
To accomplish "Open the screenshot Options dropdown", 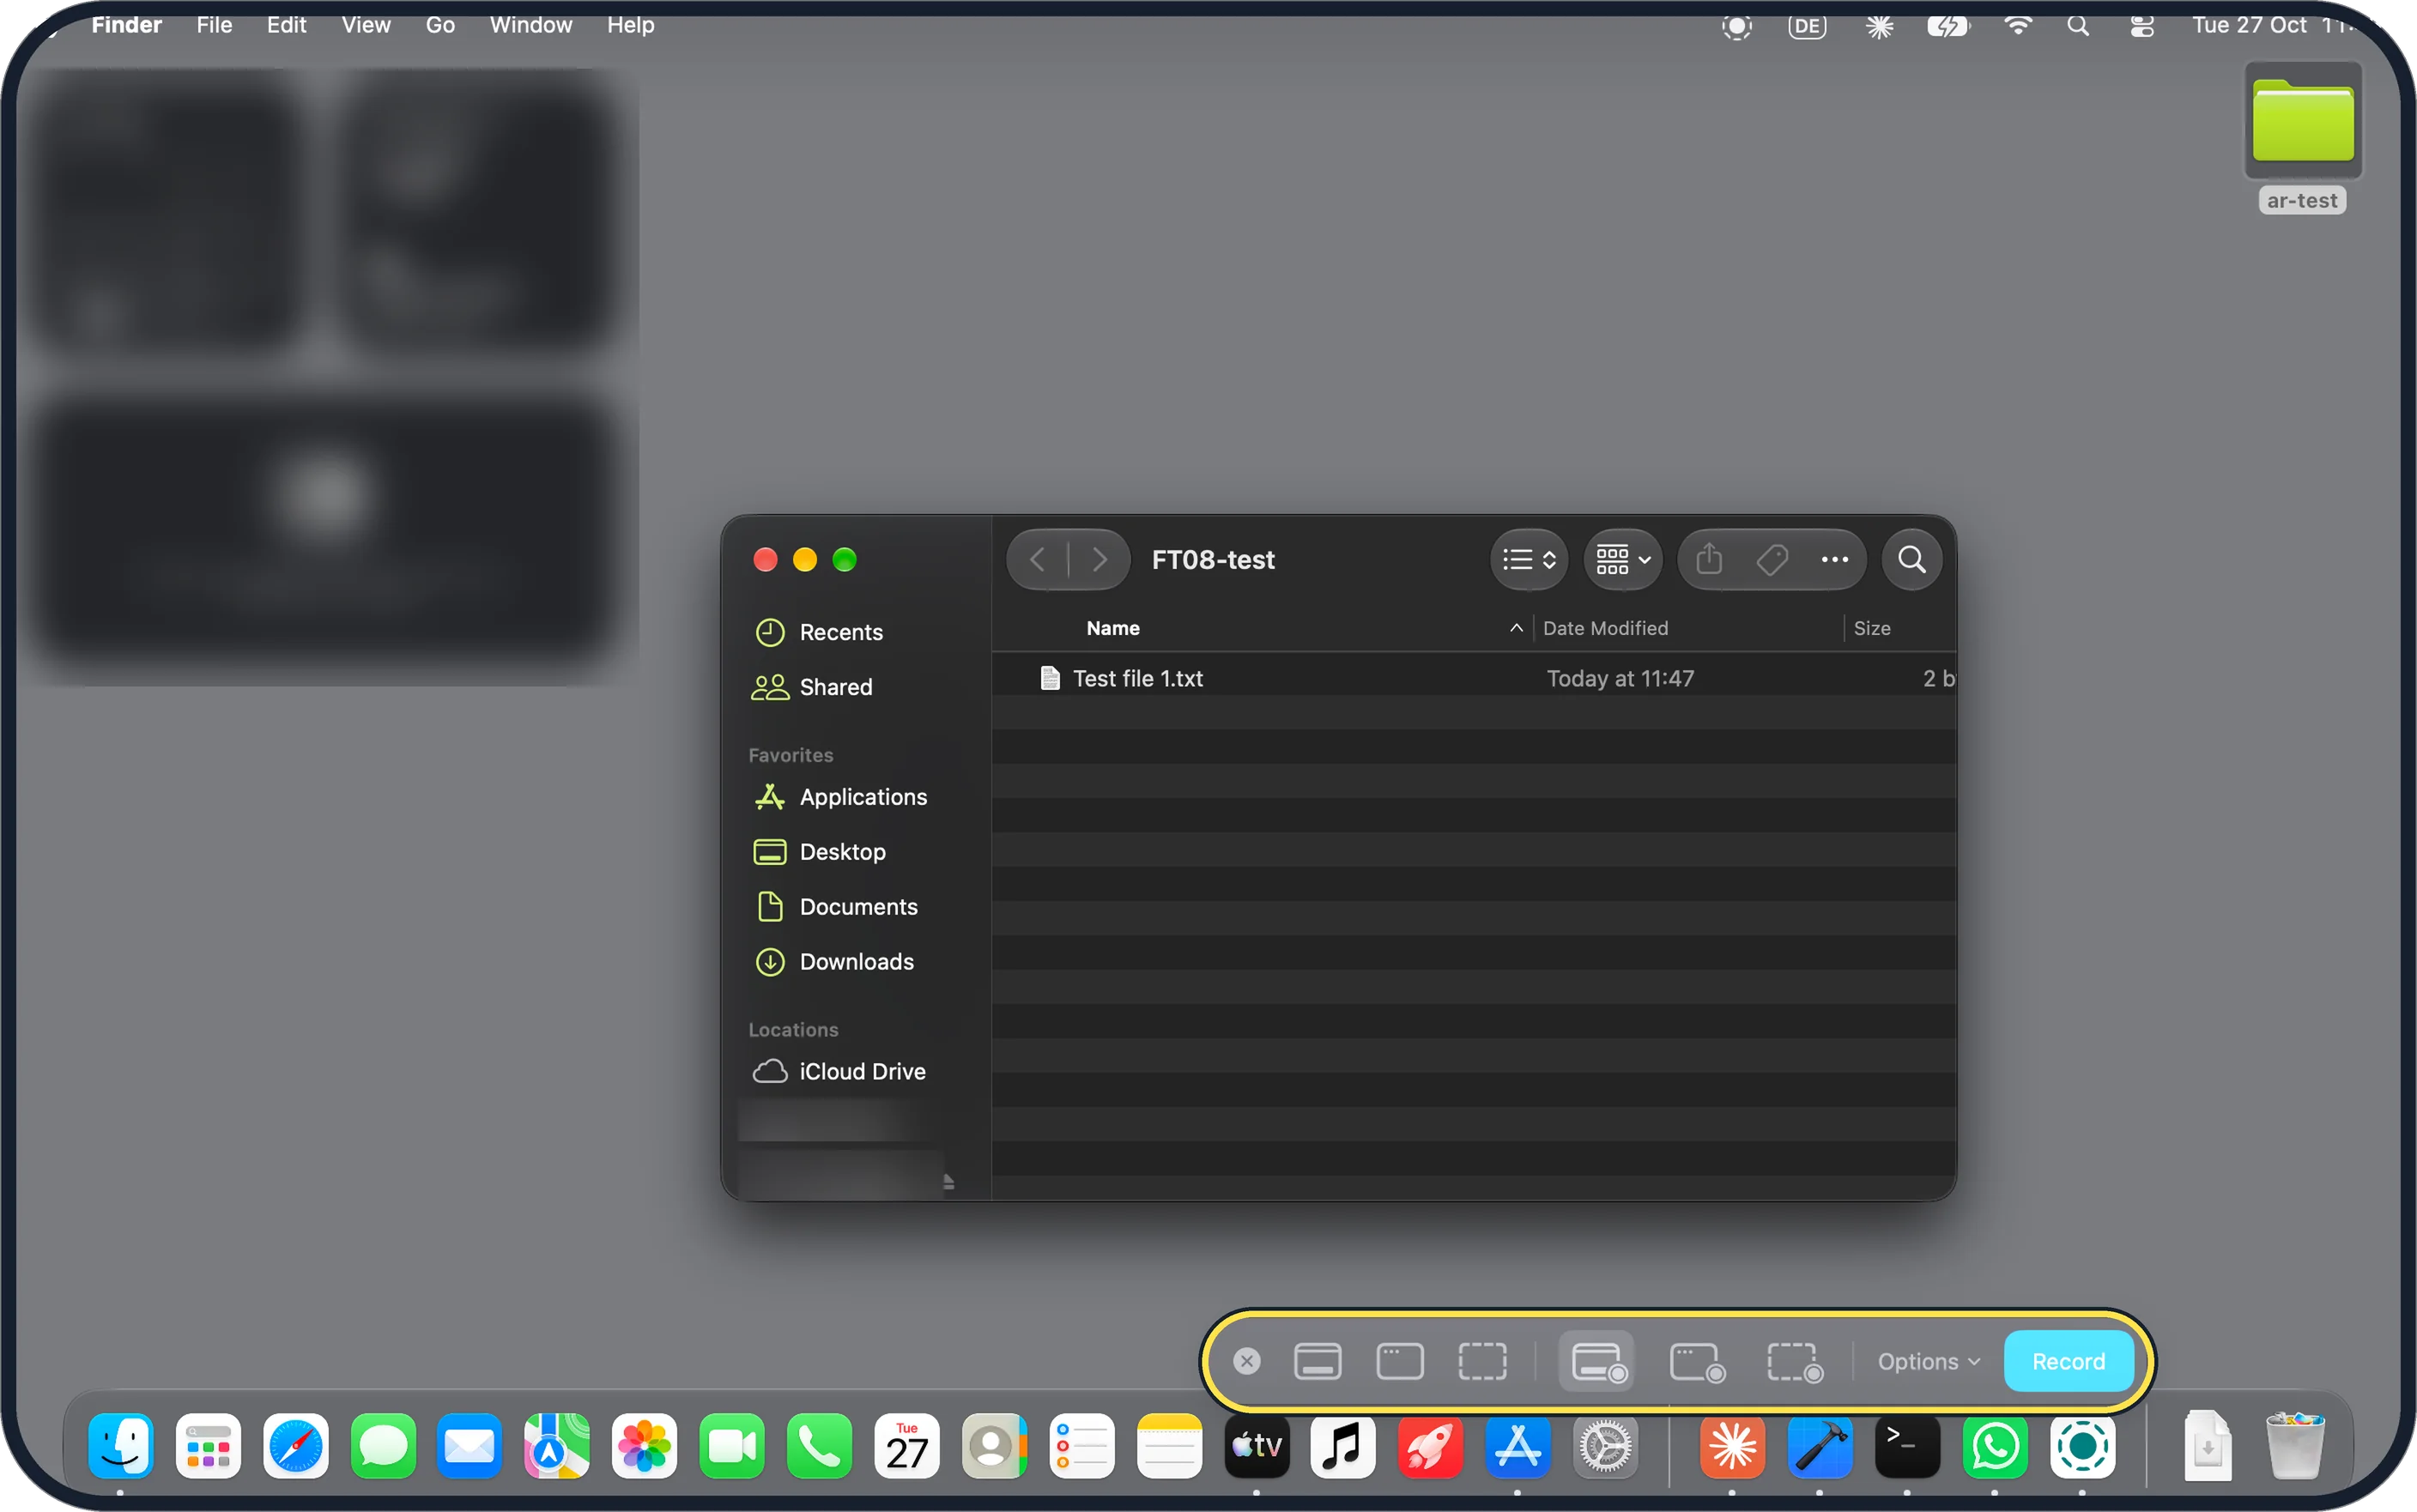I will pos(1928,1361).
